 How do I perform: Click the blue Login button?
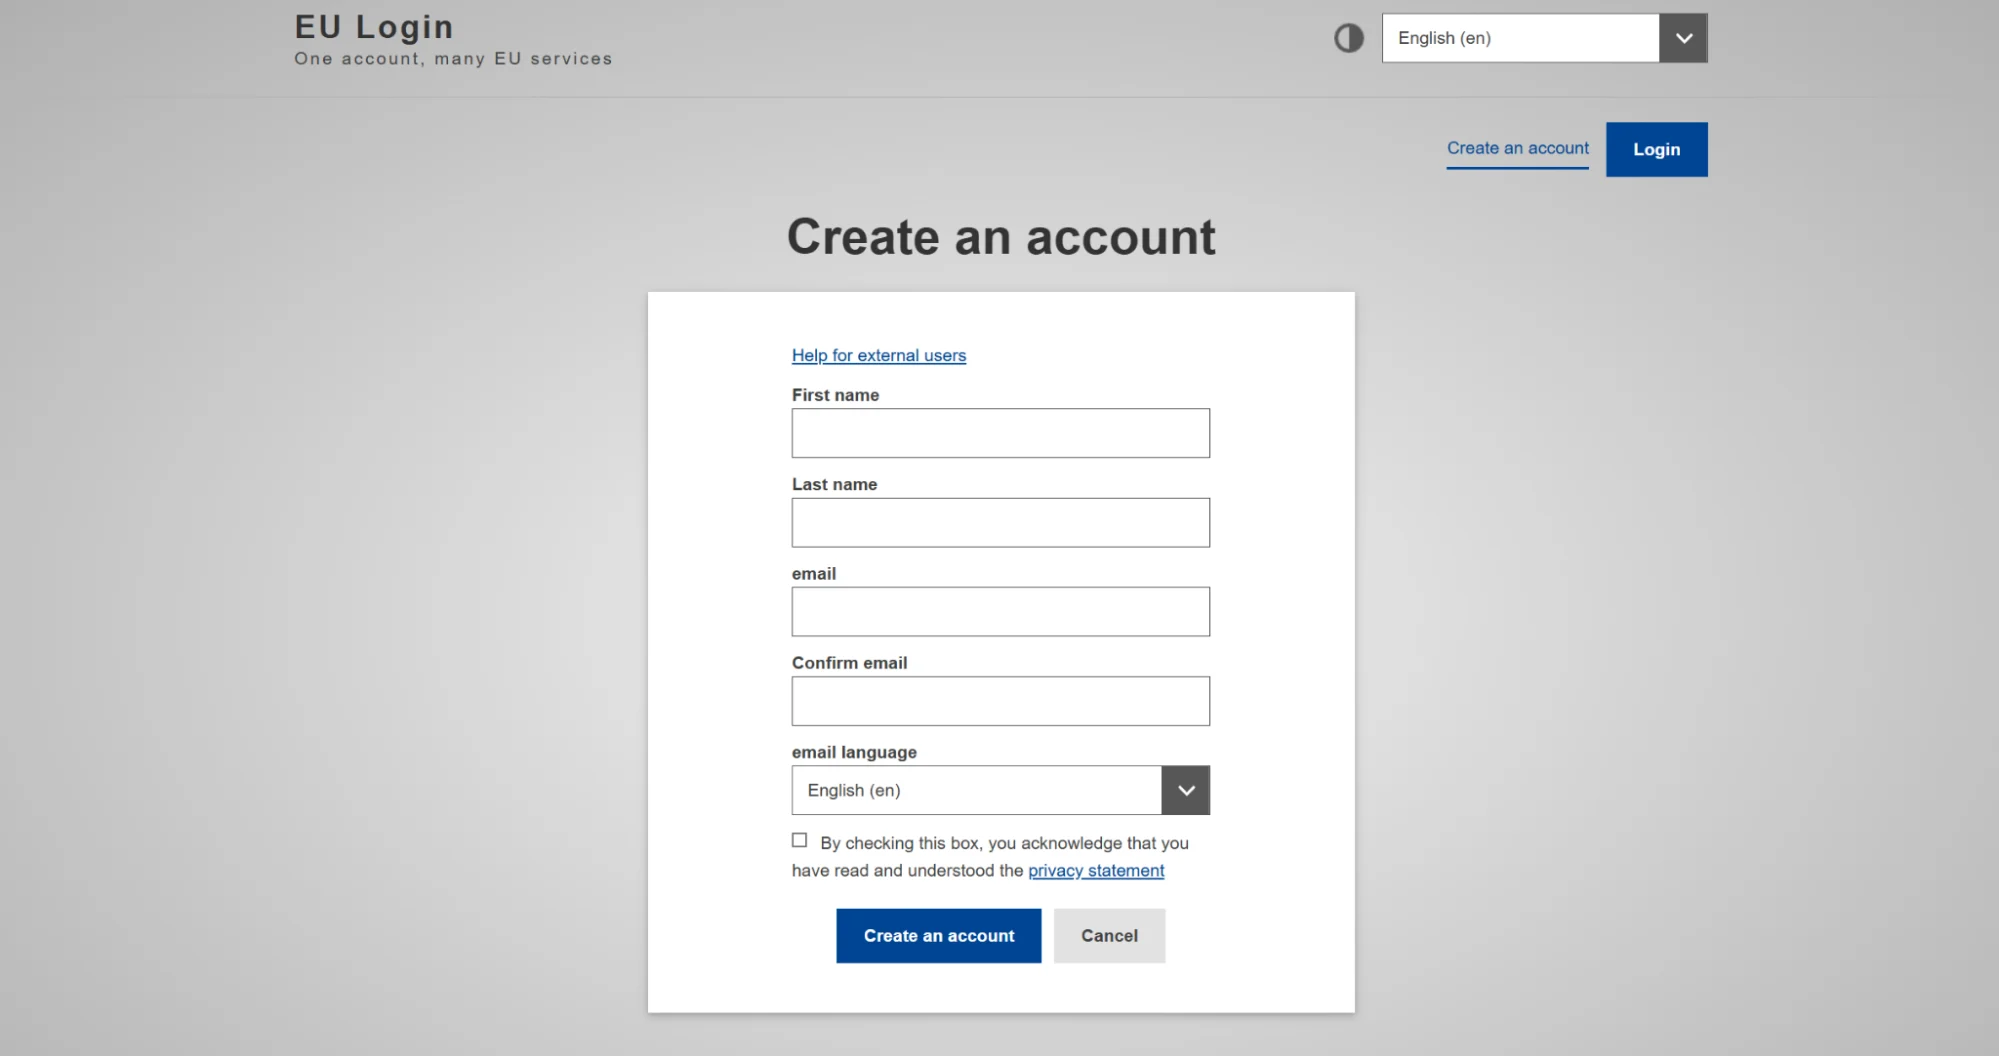tap(1656, 149)
